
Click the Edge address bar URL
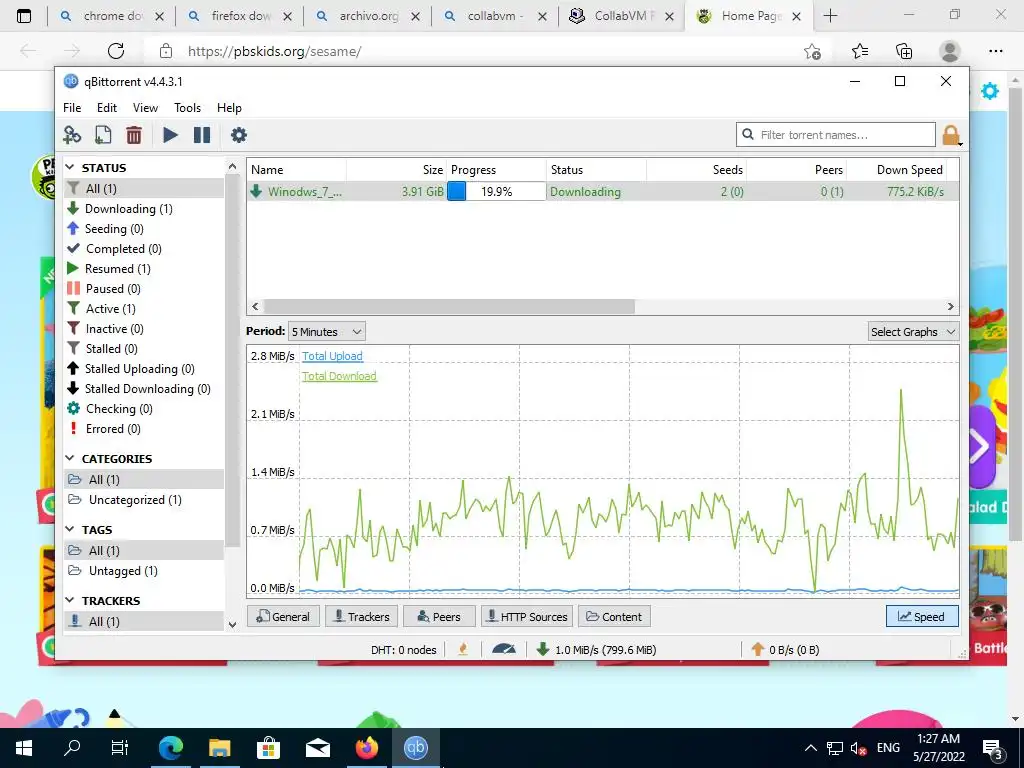click(274, 51)
